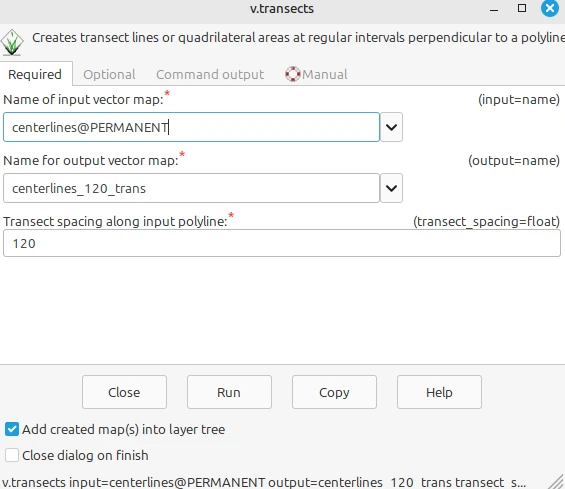
Task: Select the Required tab
Action: [35, 74]
